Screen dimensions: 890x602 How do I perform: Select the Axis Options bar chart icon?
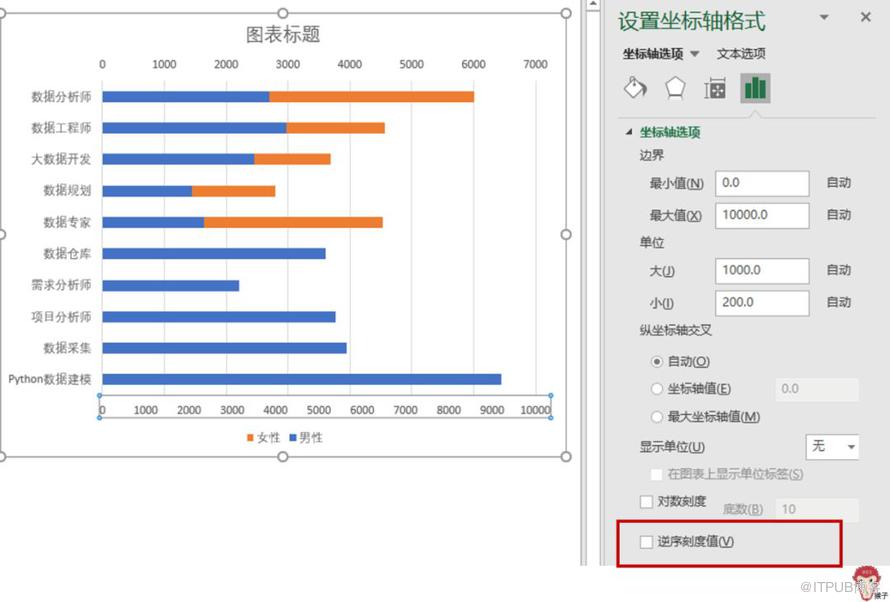(755, 88)
